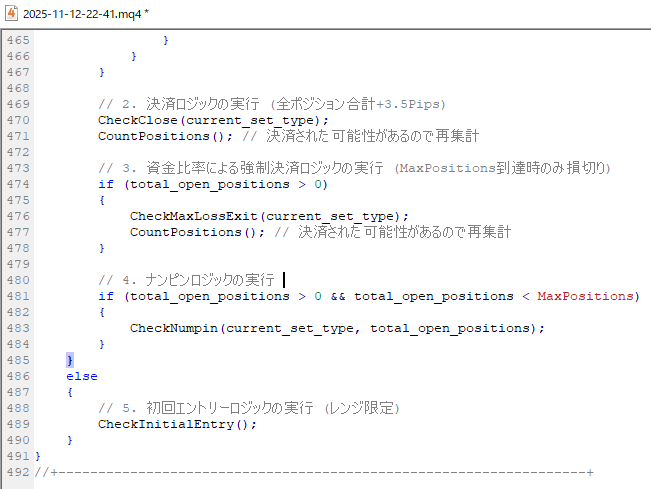Click line number 481 in the gutter

[16, 296]
